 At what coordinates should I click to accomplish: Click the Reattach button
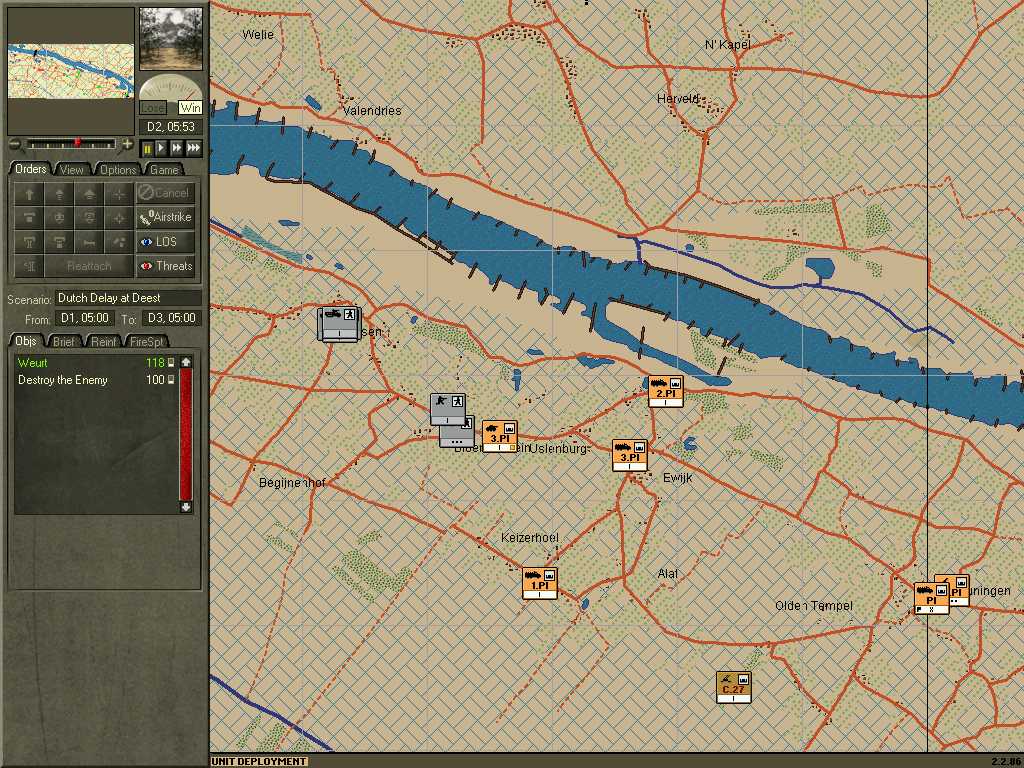click(89, 266)
